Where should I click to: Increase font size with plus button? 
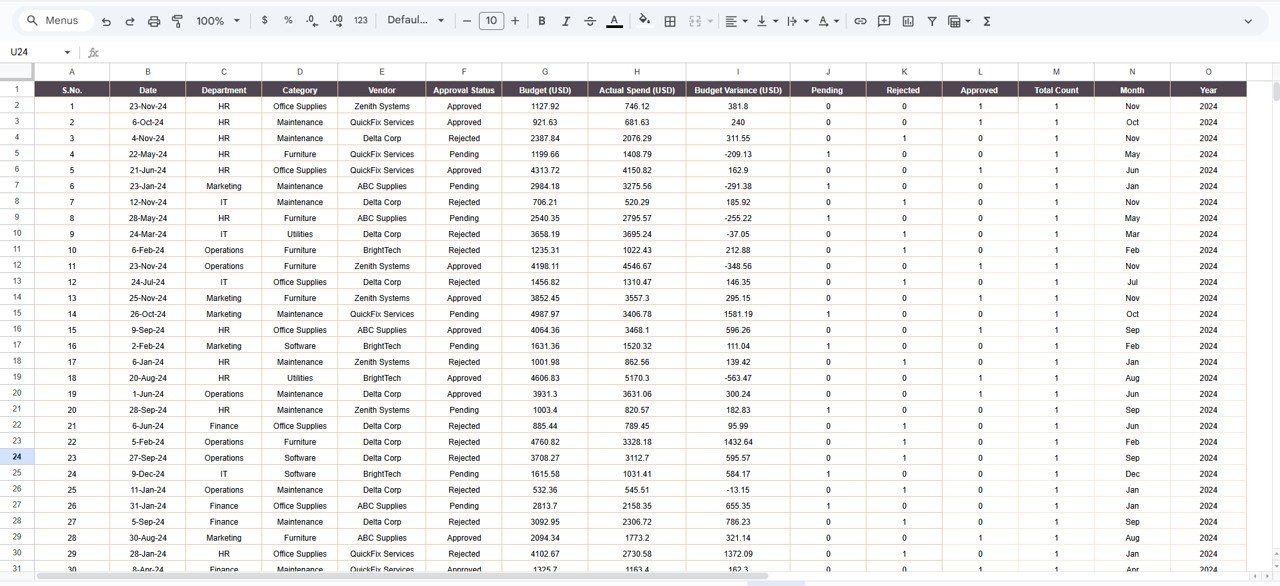(515, 21)
